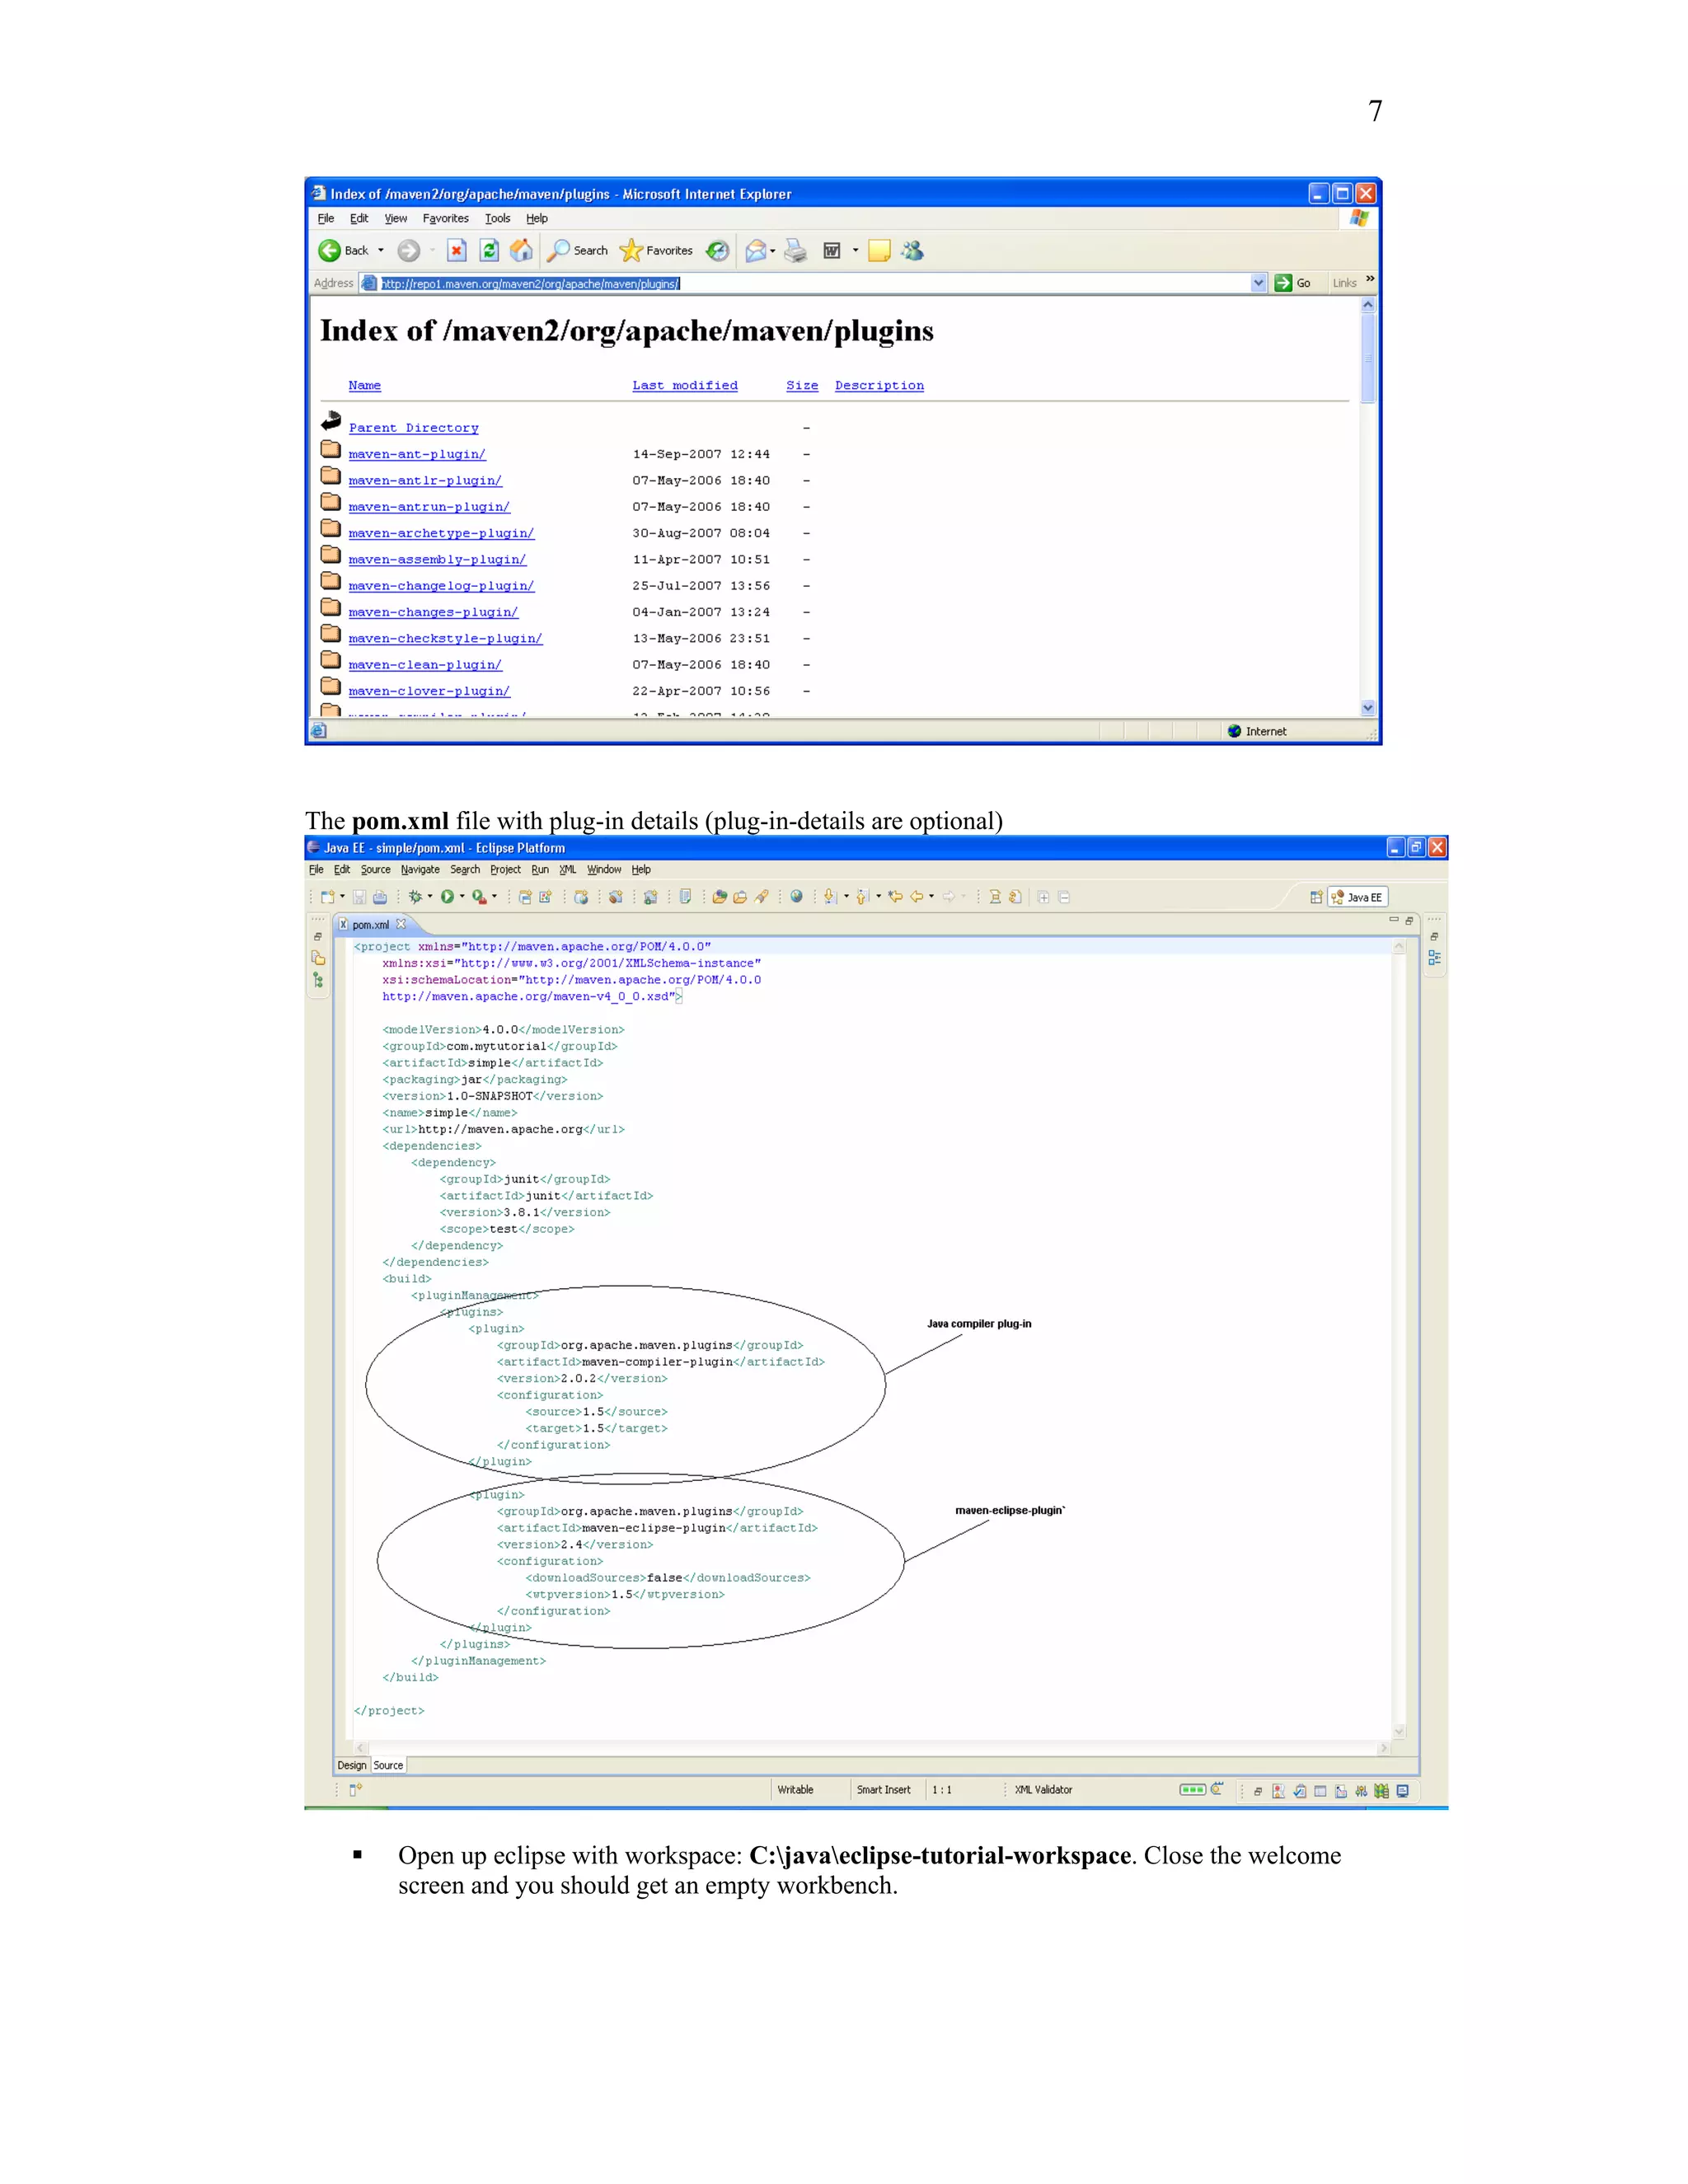Click the IE address URL field
The image size is (1688, 2184).
[814, 283]
